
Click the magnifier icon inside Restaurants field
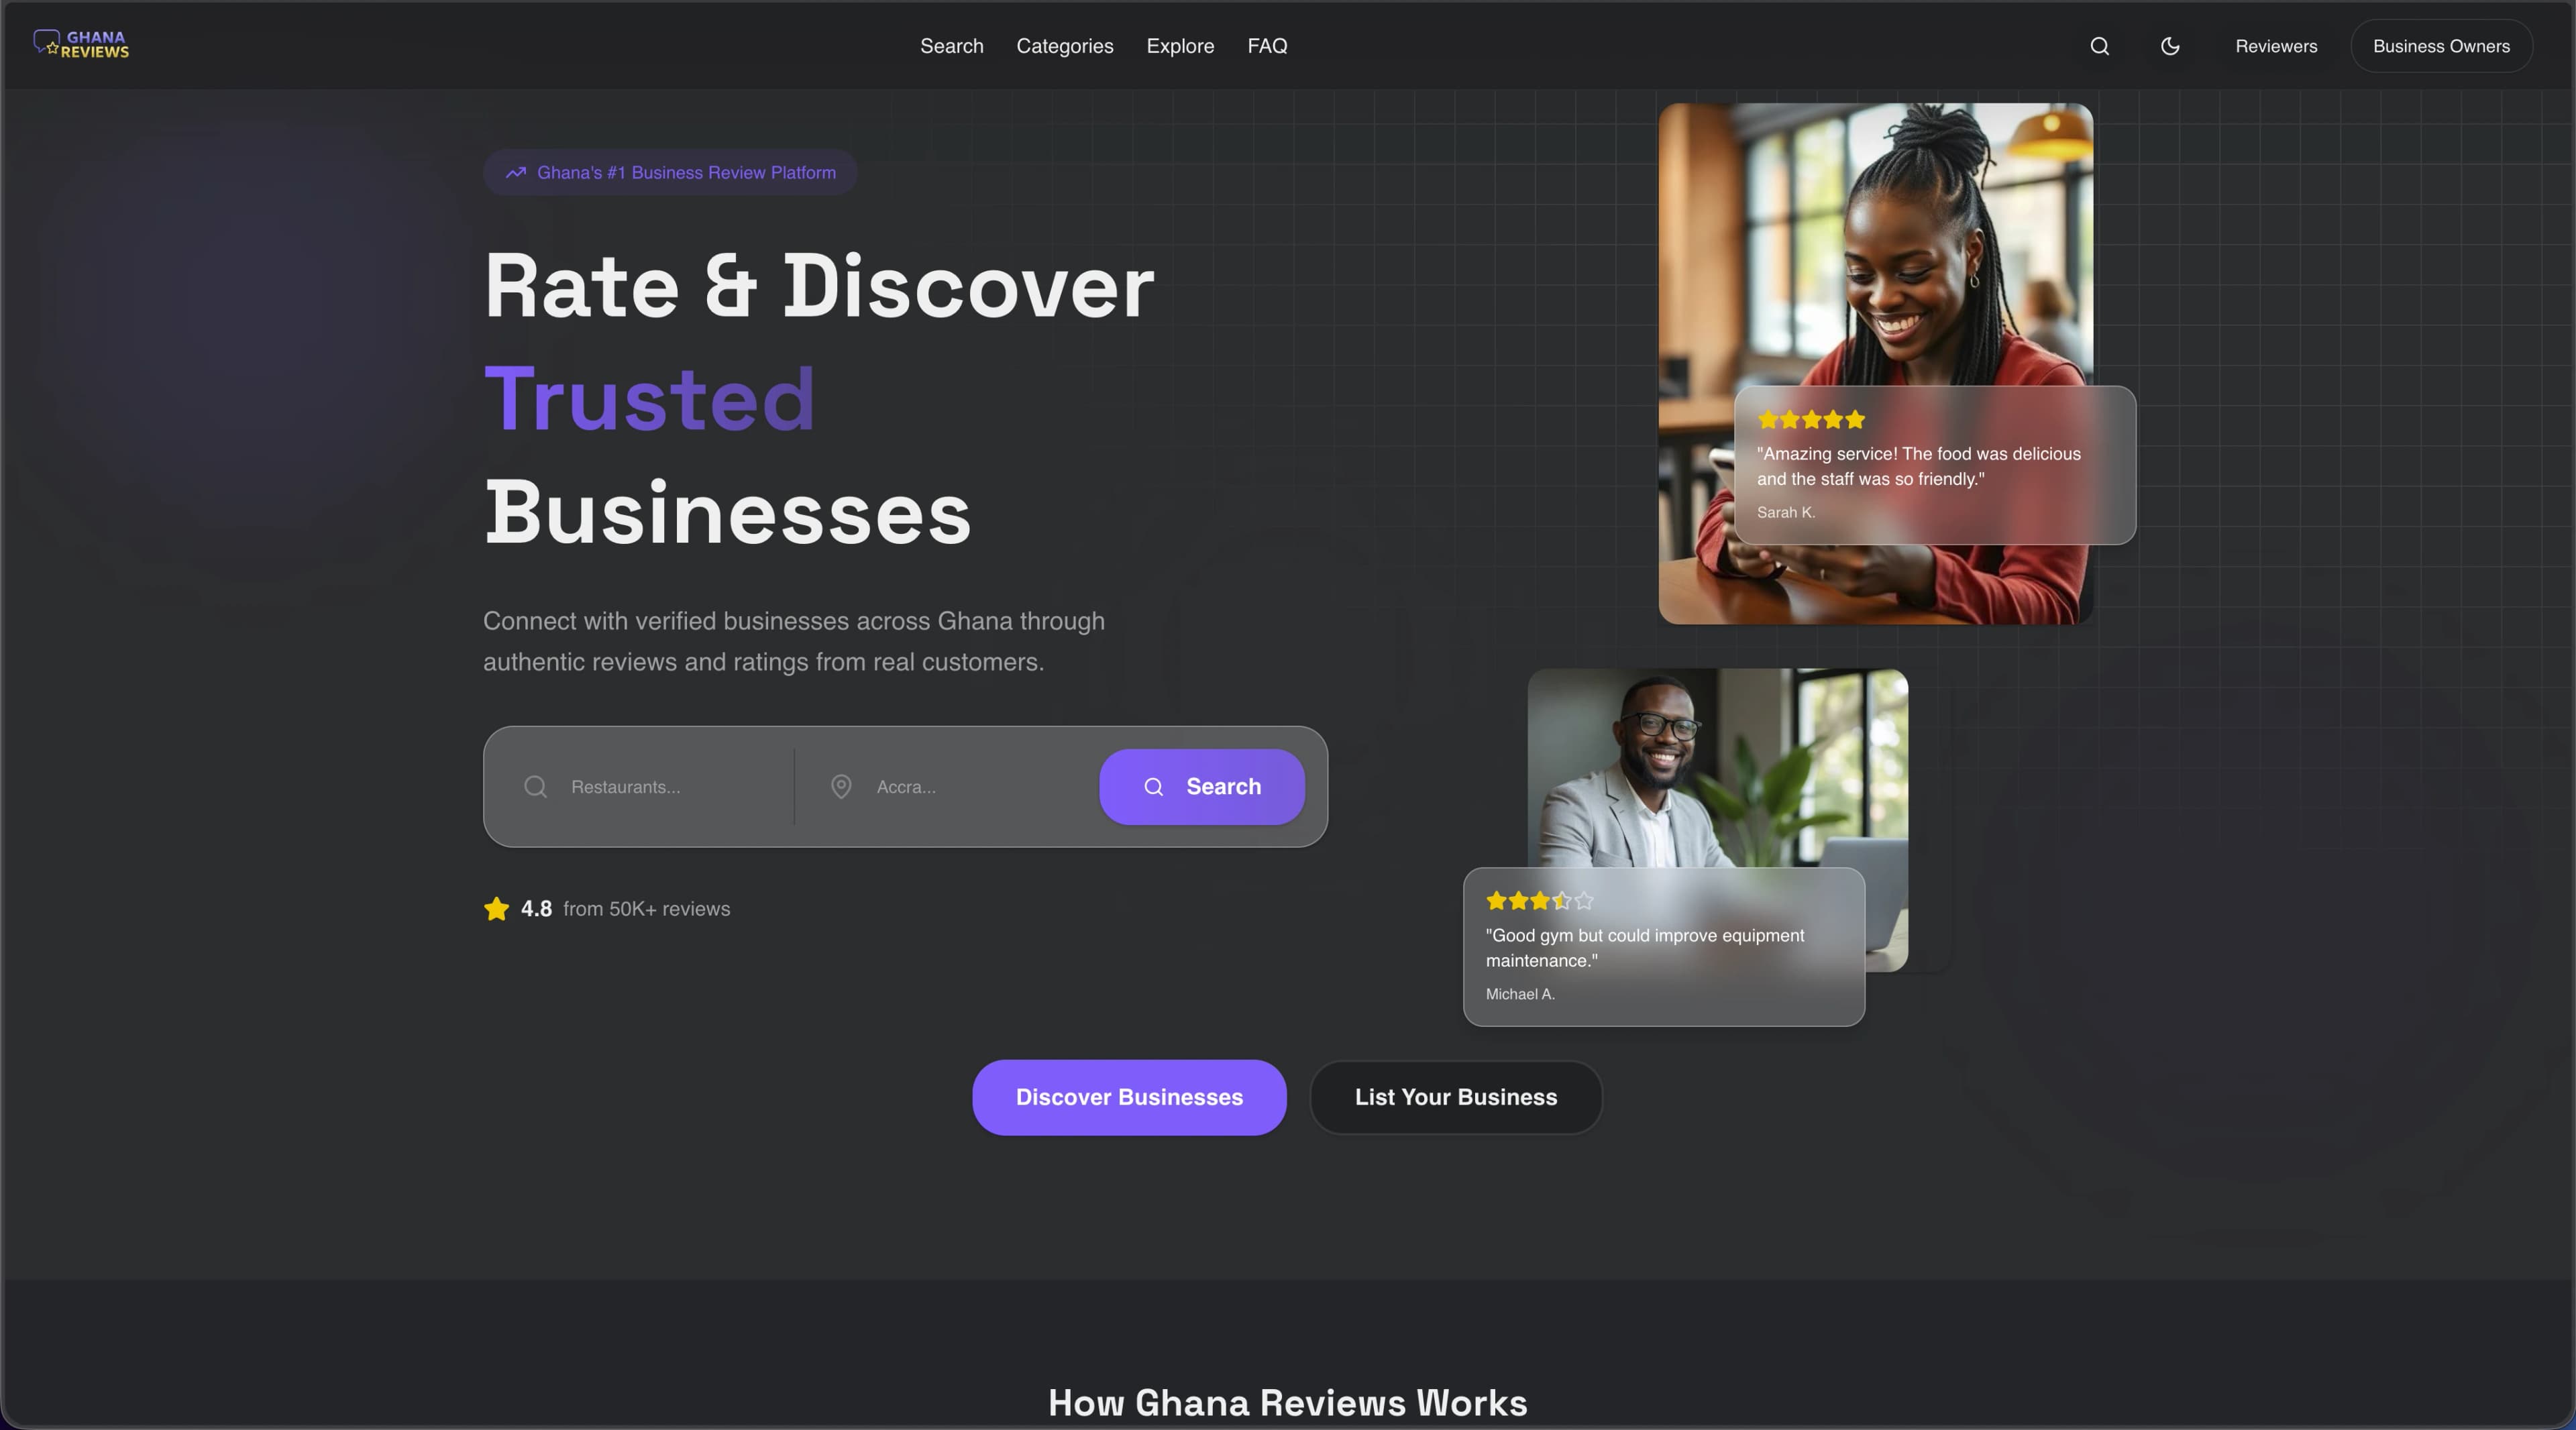click(535, 787)
